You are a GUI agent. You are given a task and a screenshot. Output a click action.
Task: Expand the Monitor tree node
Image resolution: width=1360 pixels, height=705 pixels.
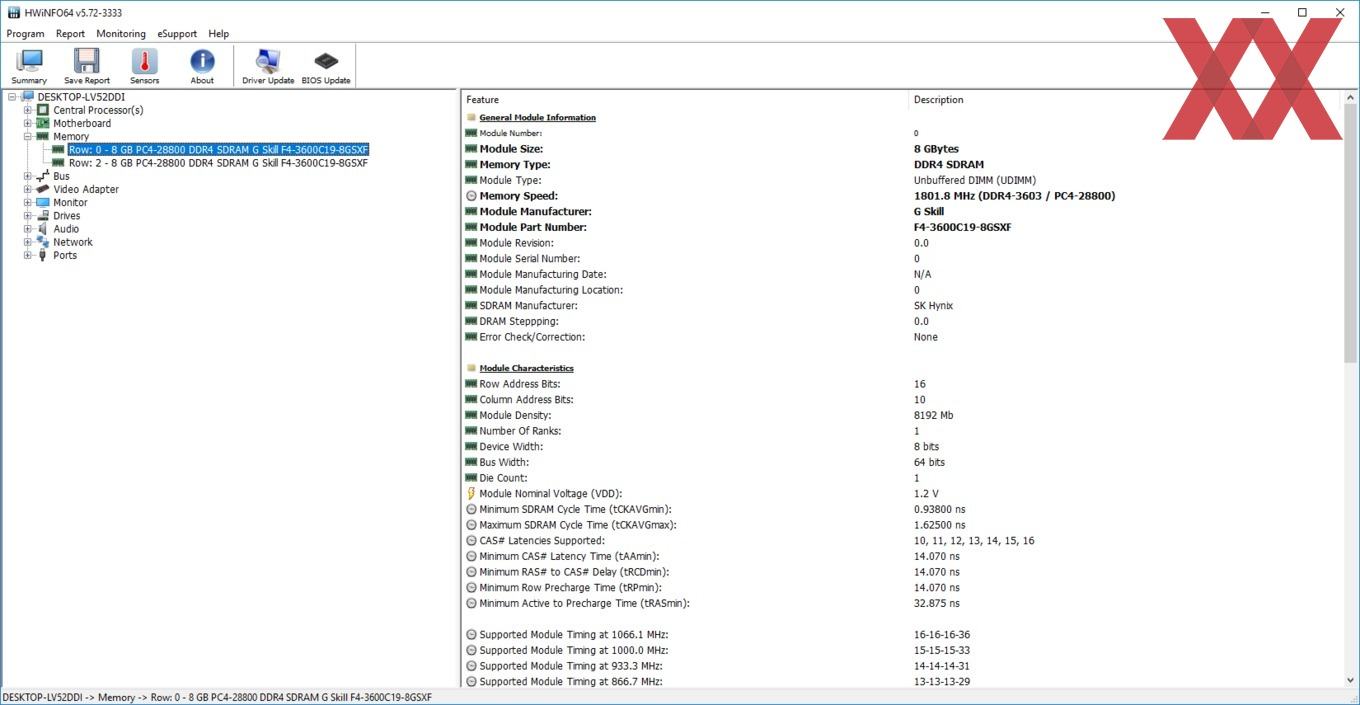(28, 202)
